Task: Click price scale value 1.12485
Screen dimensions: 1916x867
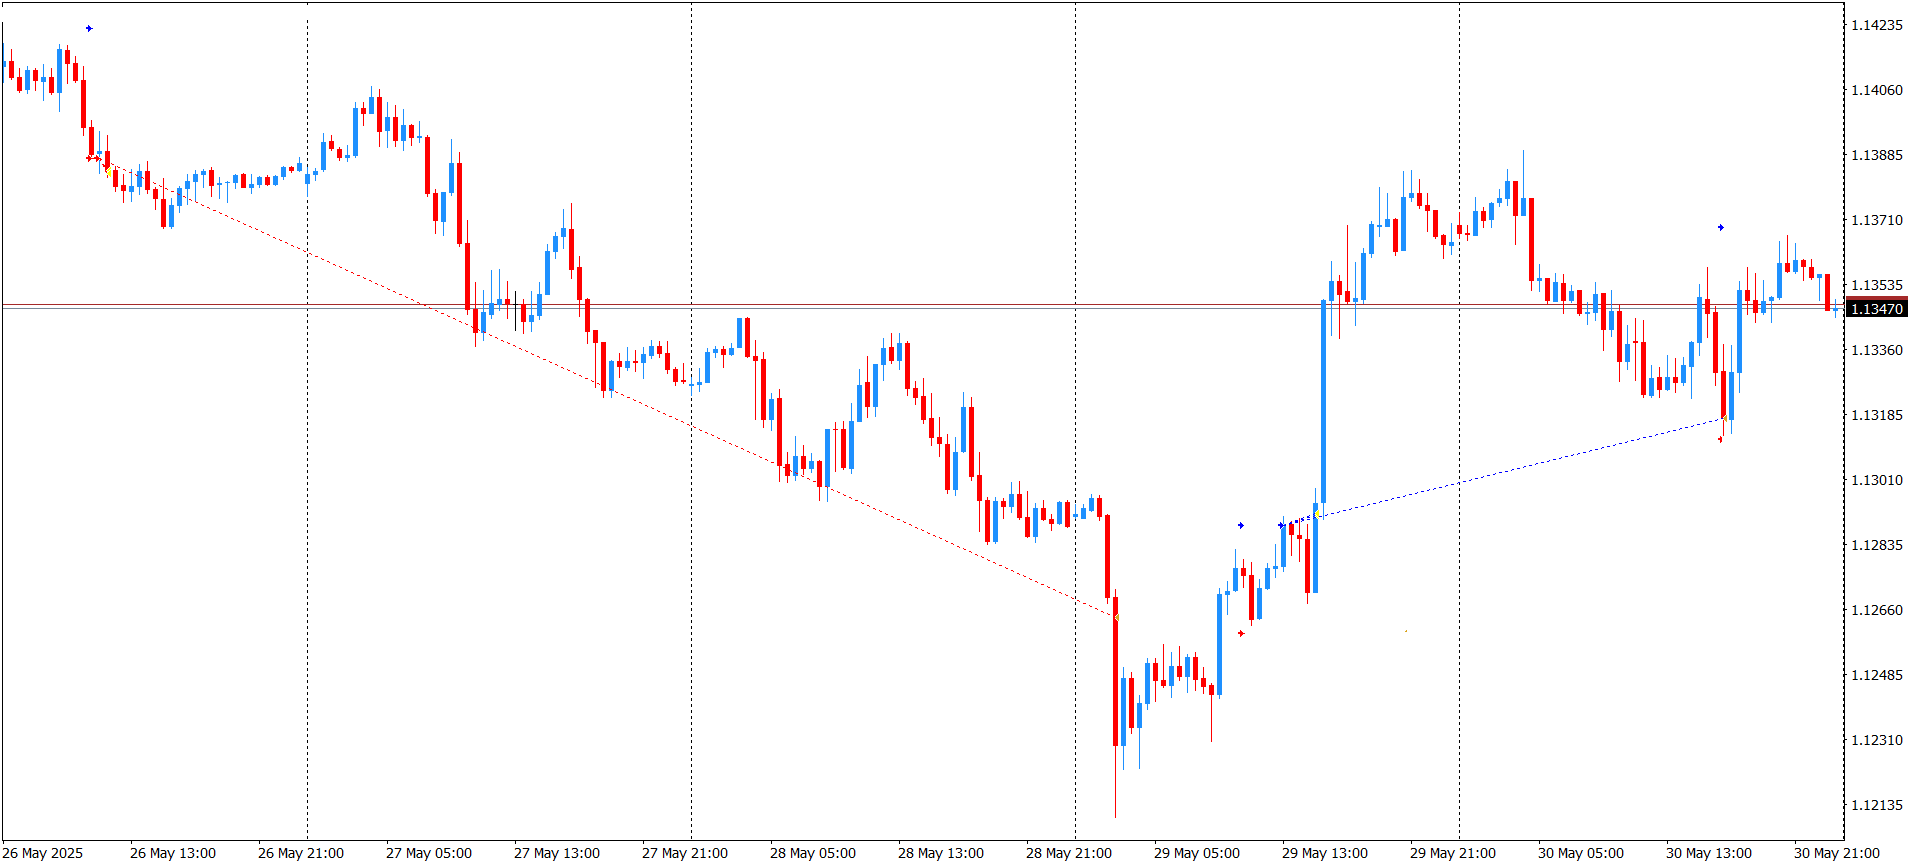Action: pyautogui.click(x=1877, y=675)
